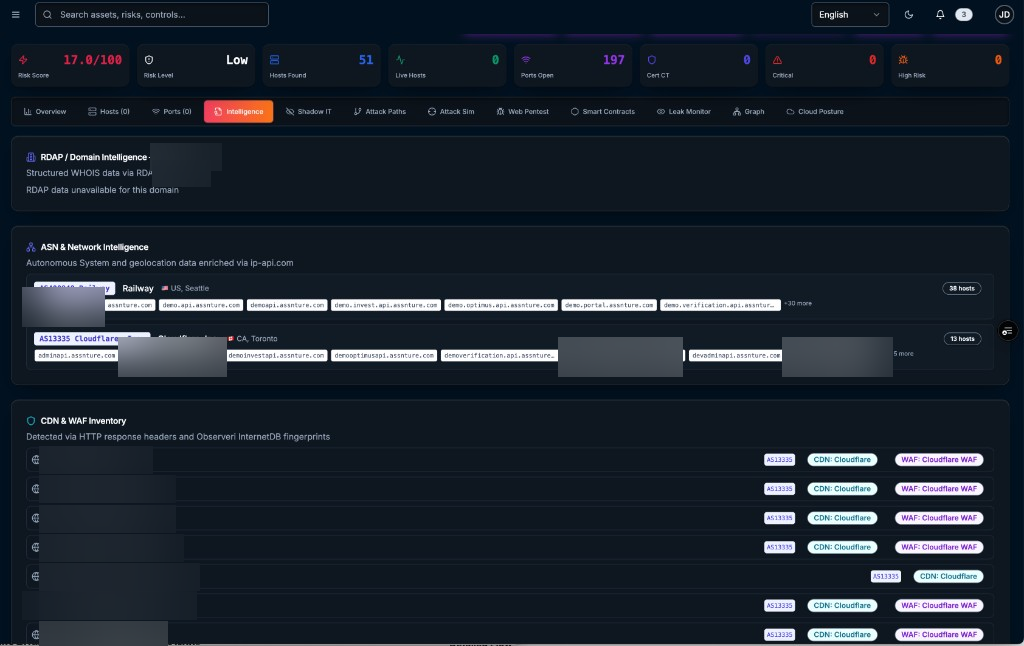Click the Ports Open wifi icon
Viewport: 1024px width, 646px height.
[526, 59]
